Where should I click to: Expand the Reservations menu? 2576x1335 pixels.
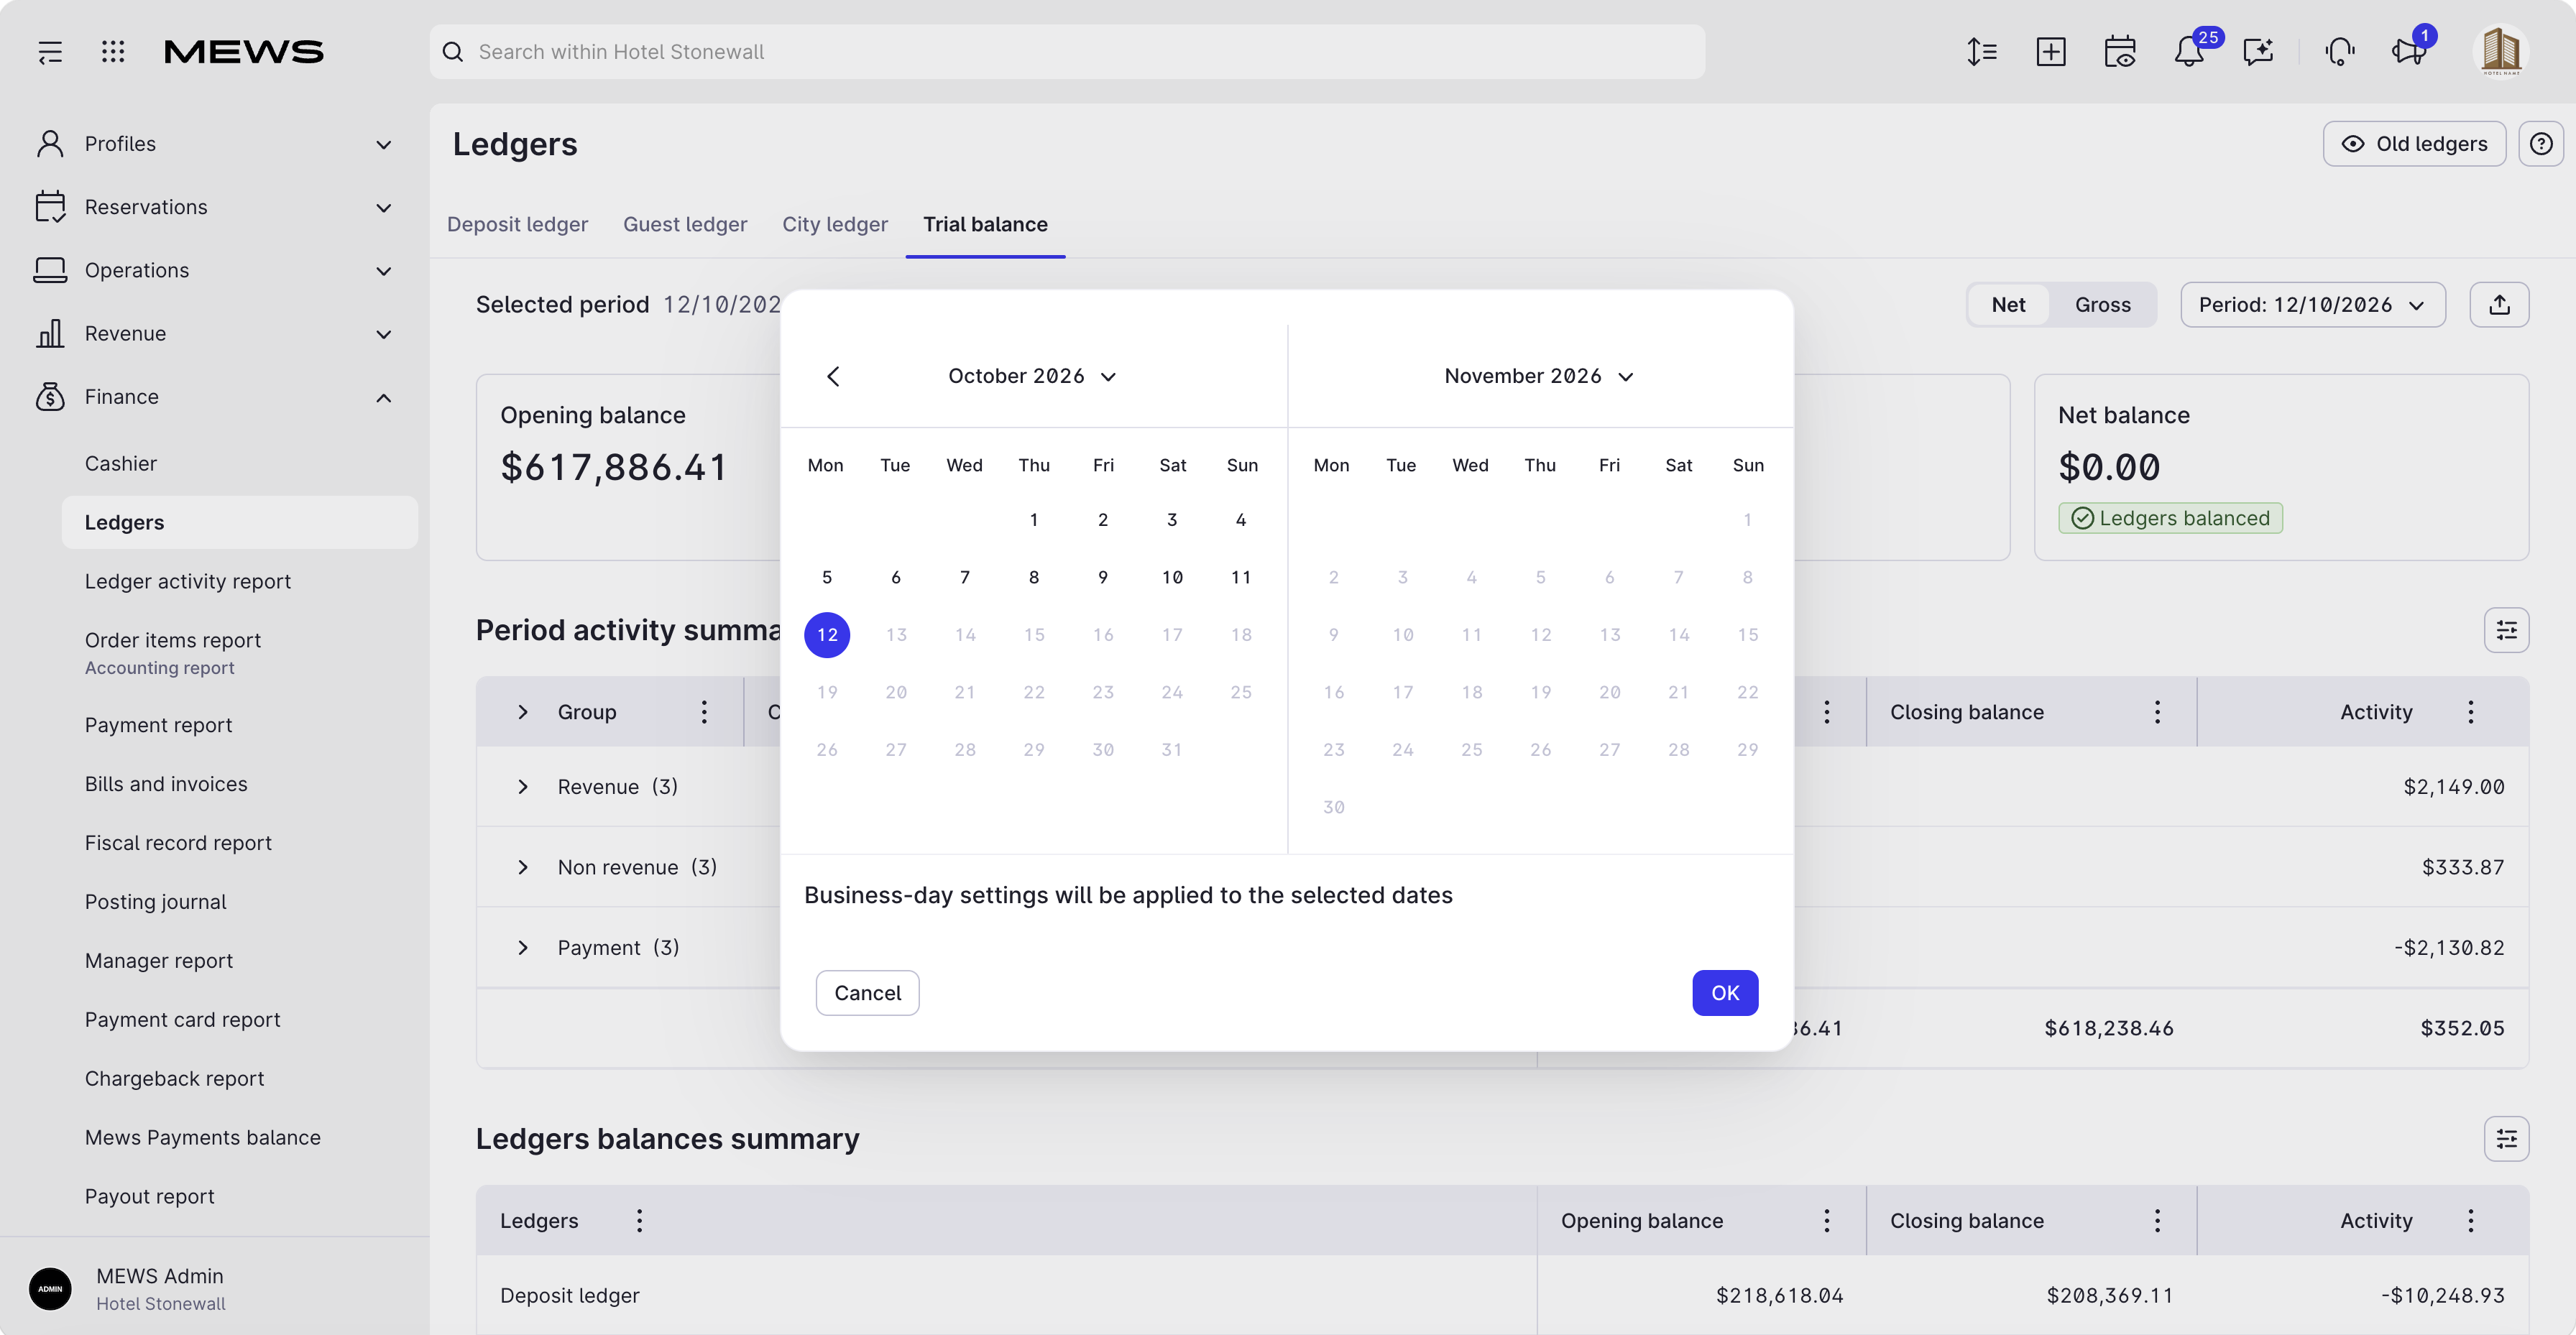tap(214, 207)
